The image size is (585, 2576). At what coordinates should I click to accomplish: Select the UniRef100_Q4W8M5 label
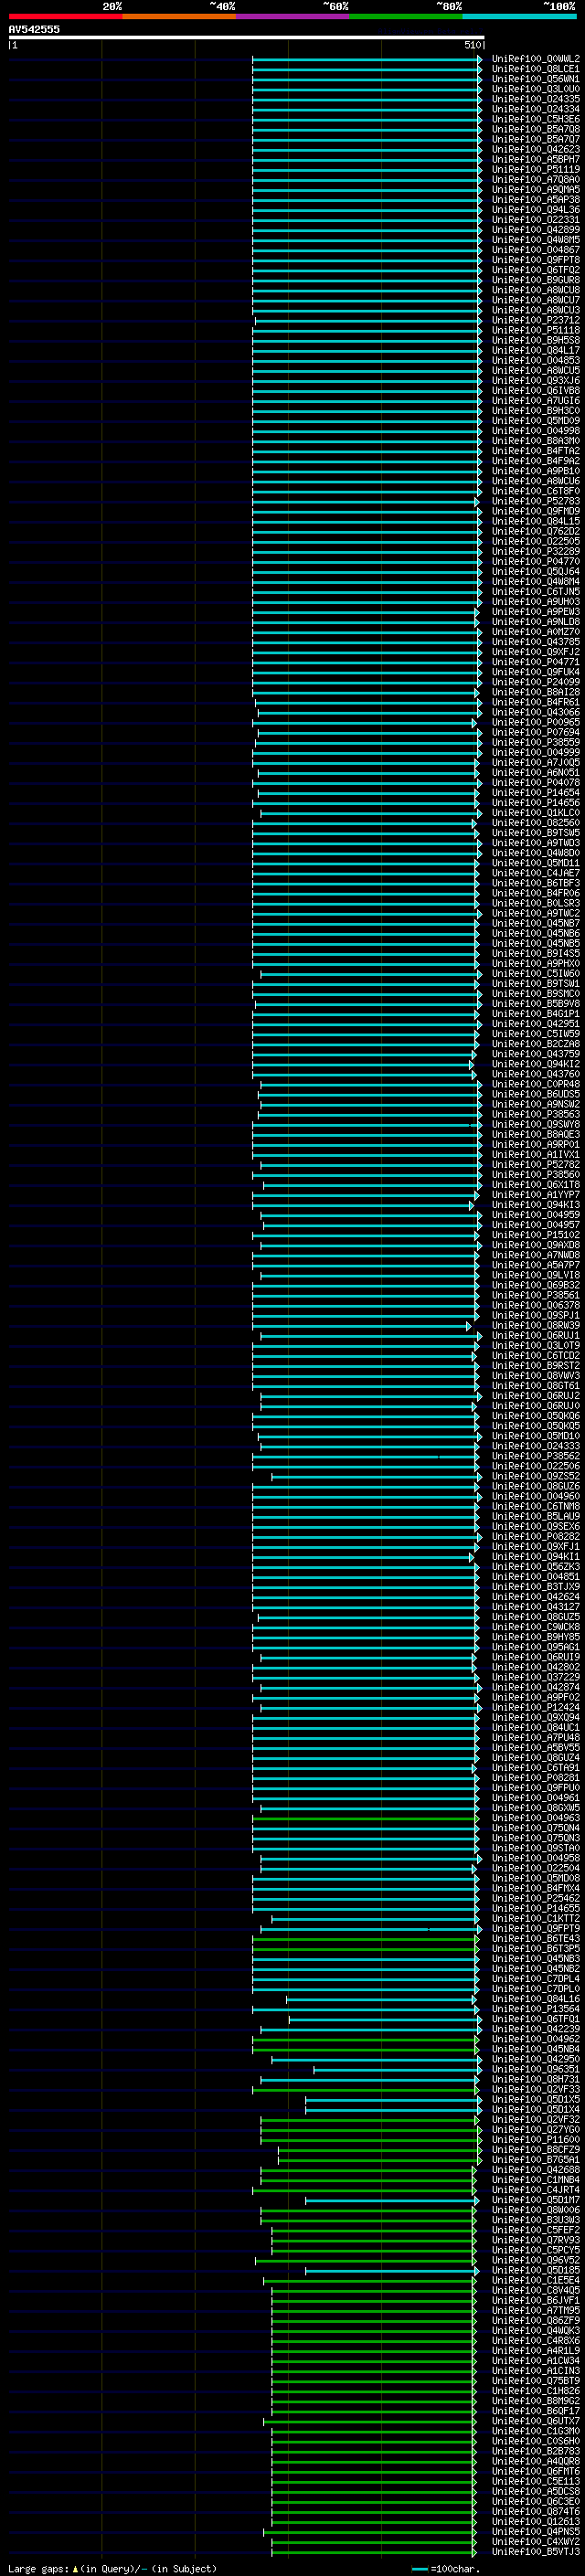click(x=535, y=240)
